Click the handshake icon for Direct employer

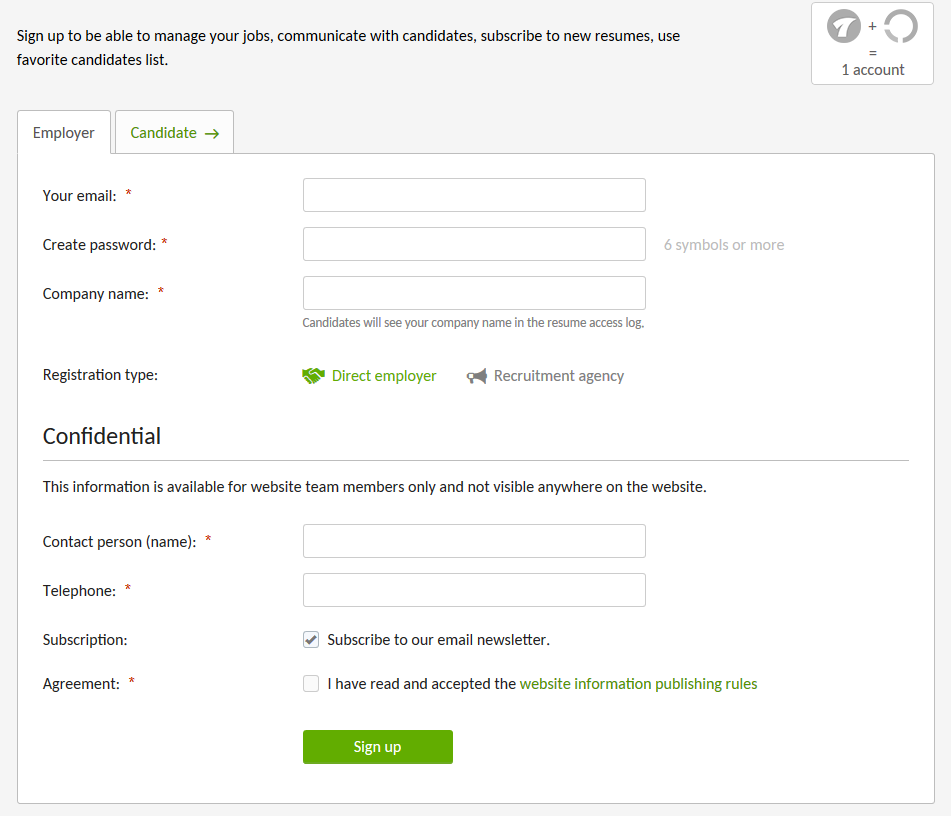[x=313, y=376]
